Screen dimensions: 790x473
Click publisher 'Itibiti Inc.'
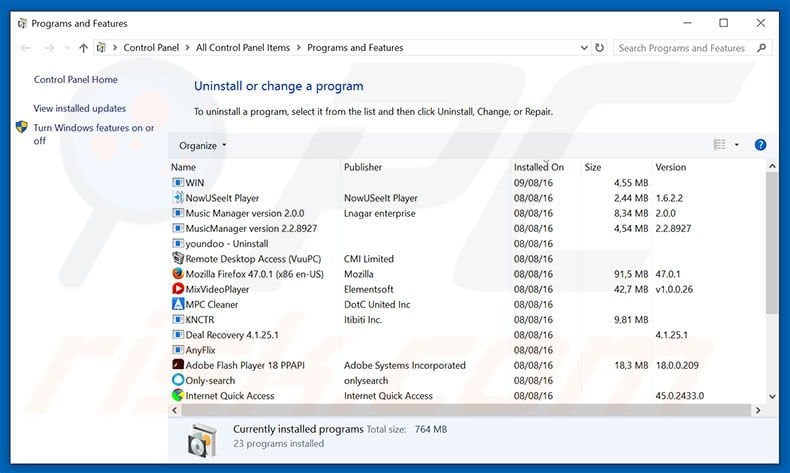coord(363,319)
